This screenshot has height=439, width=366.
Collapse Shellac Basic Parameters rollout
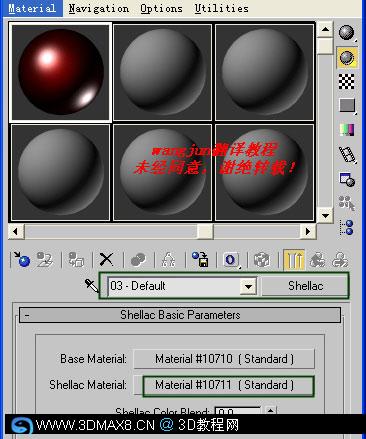(180, 315)
